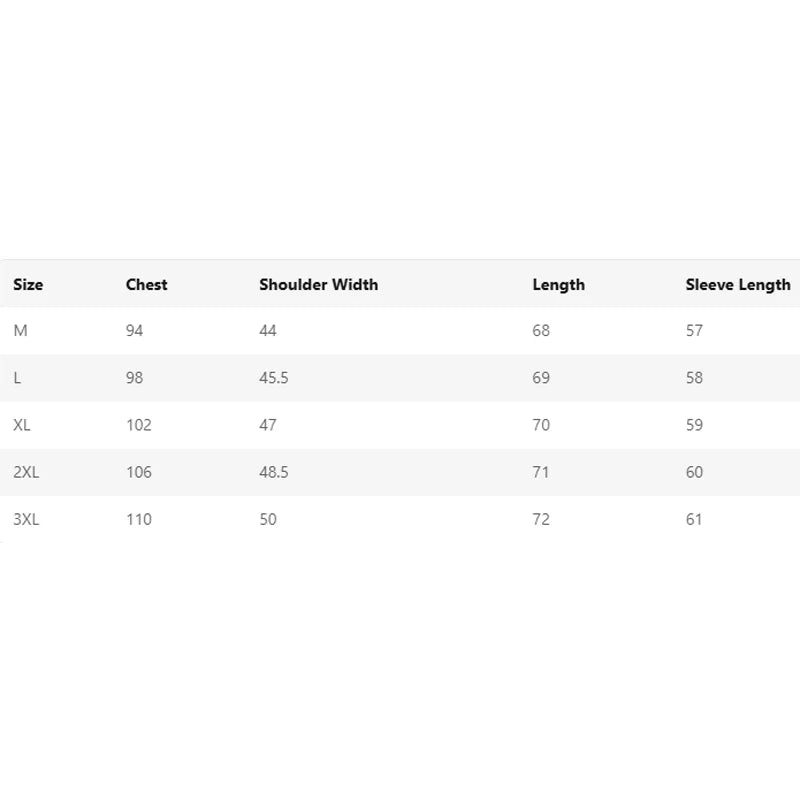Select length value 72
Viewport: 800px width, 800px height.
click(541, 519)
